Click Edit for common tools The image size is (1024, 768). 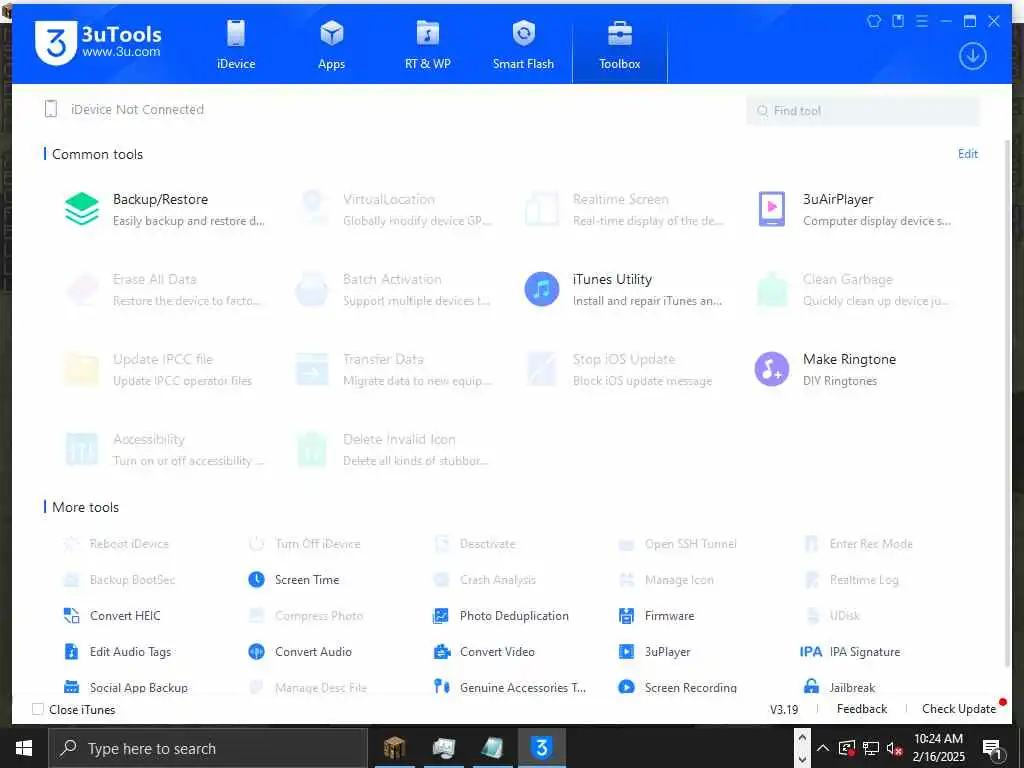point(968,153)
